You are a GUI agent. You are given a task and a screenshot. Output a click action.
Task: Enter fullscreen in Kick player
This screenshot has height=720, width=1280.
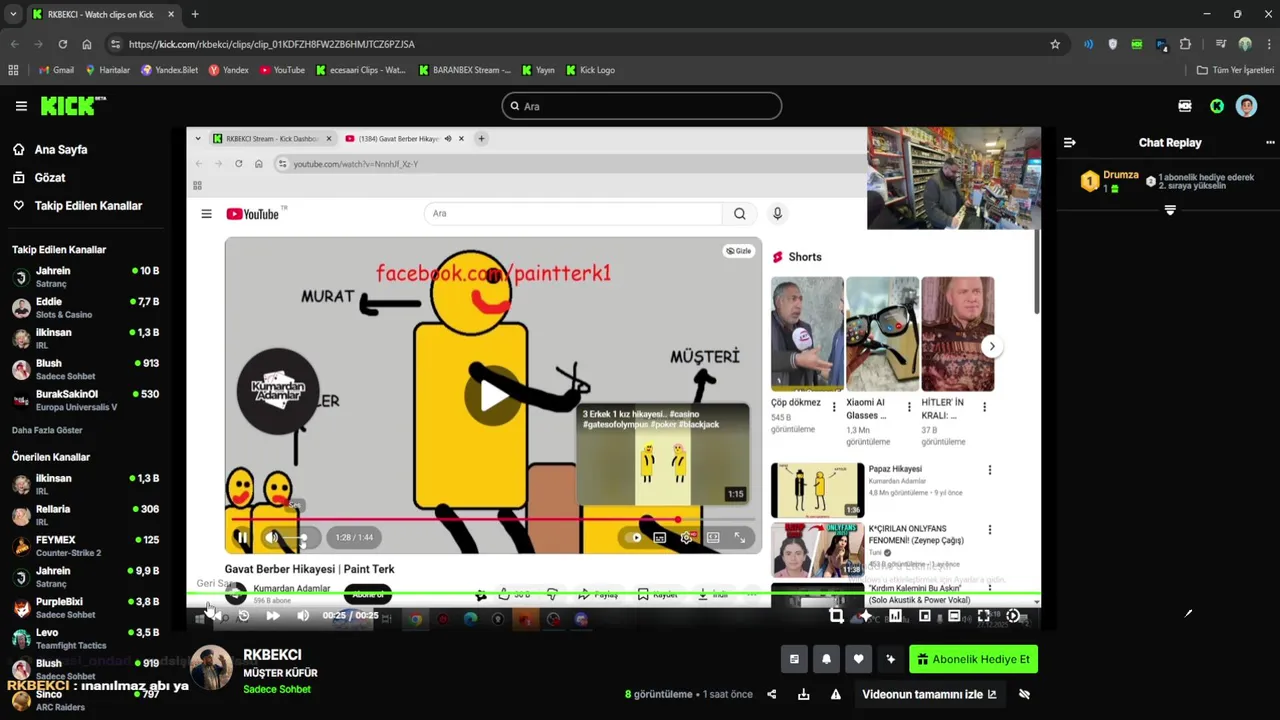click(984, 616)
